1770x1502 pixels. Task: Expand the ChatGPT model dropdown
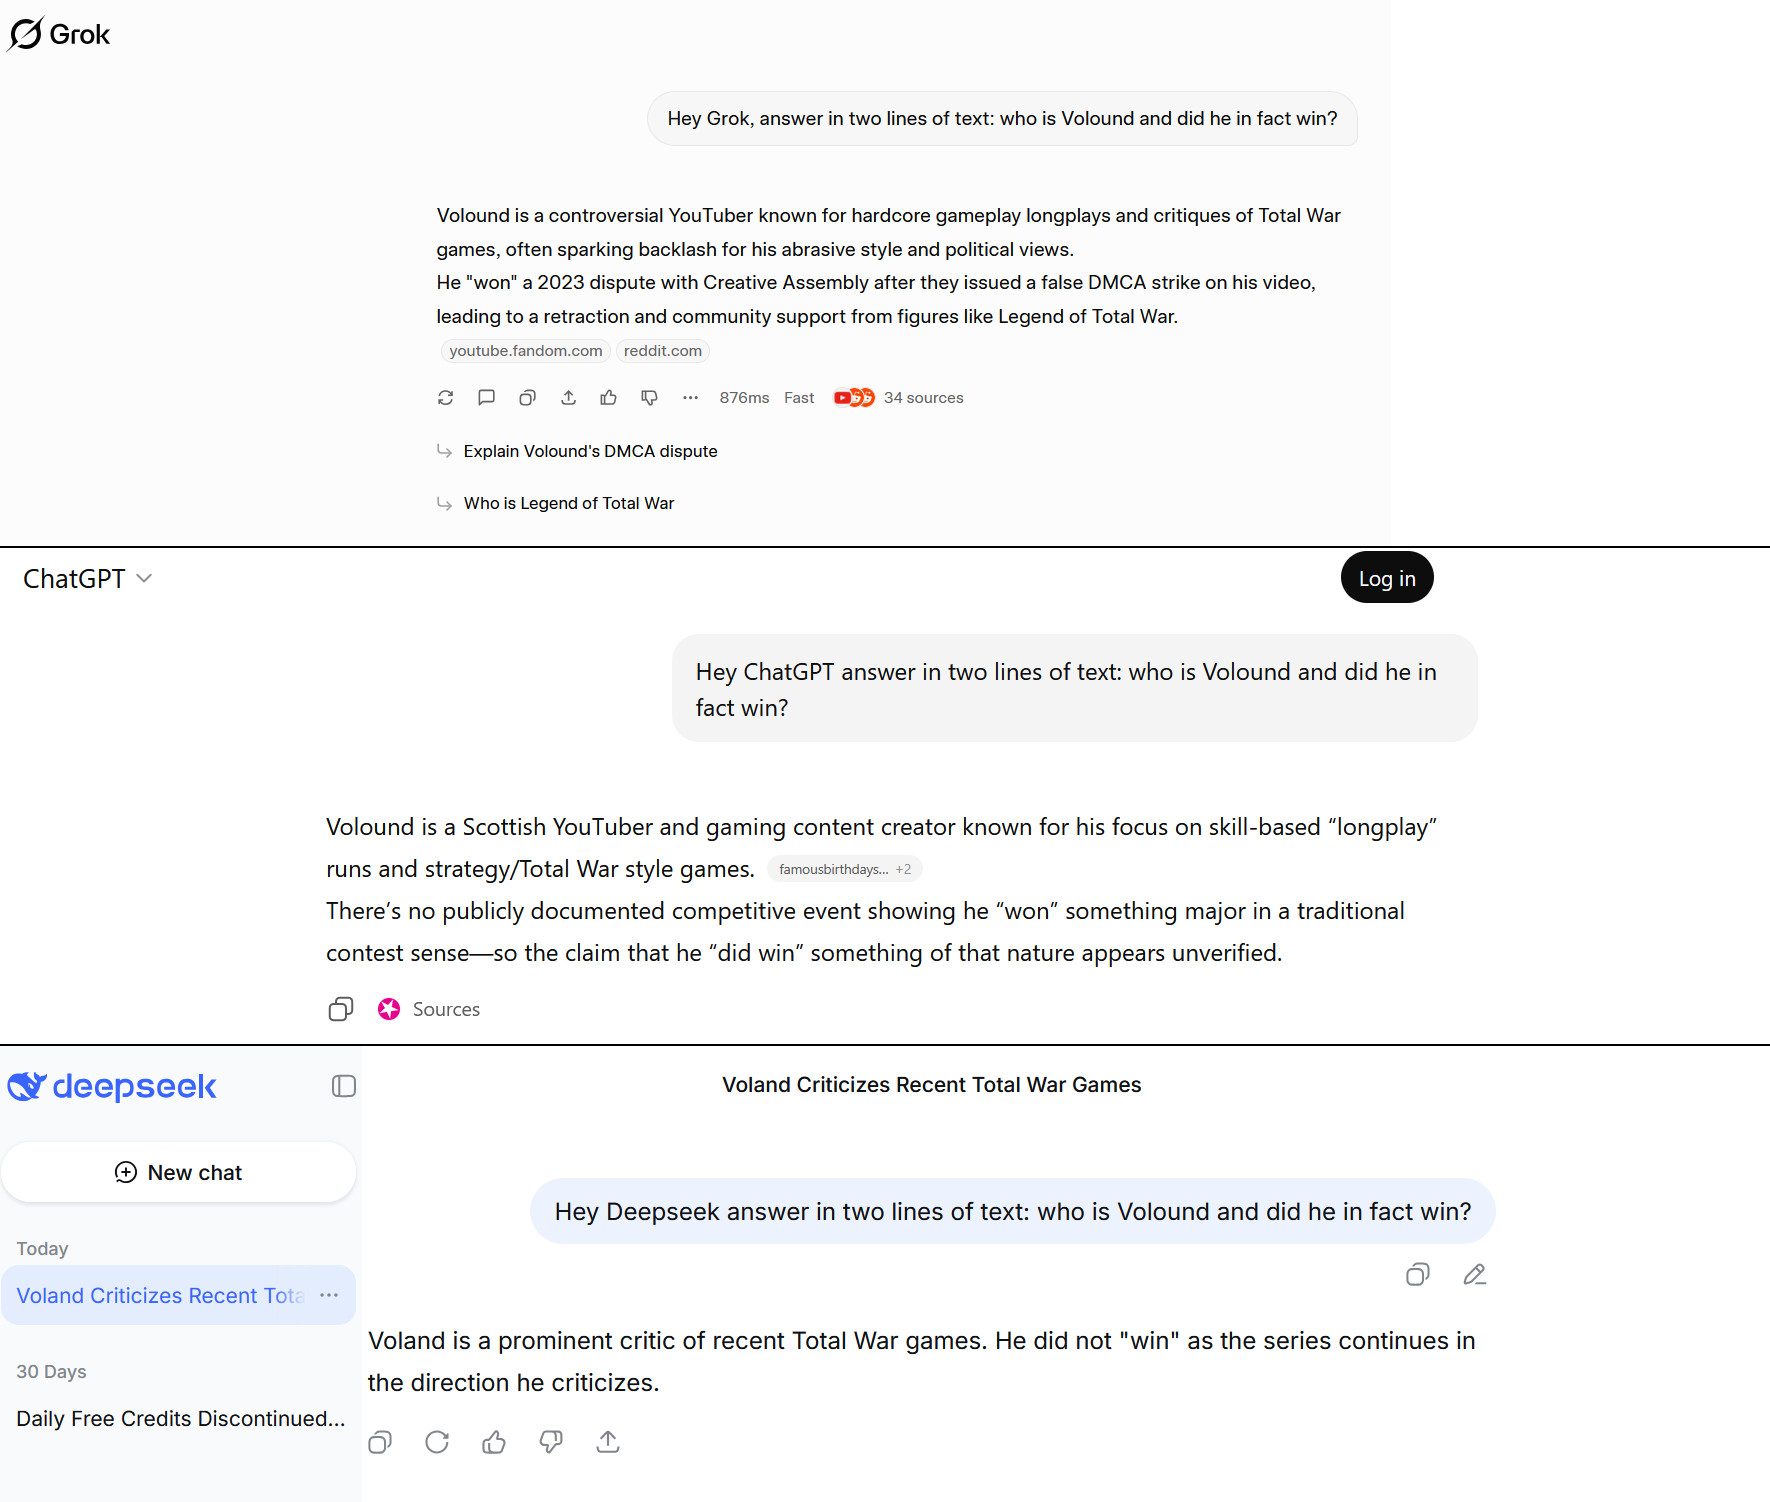pos(88,579)
